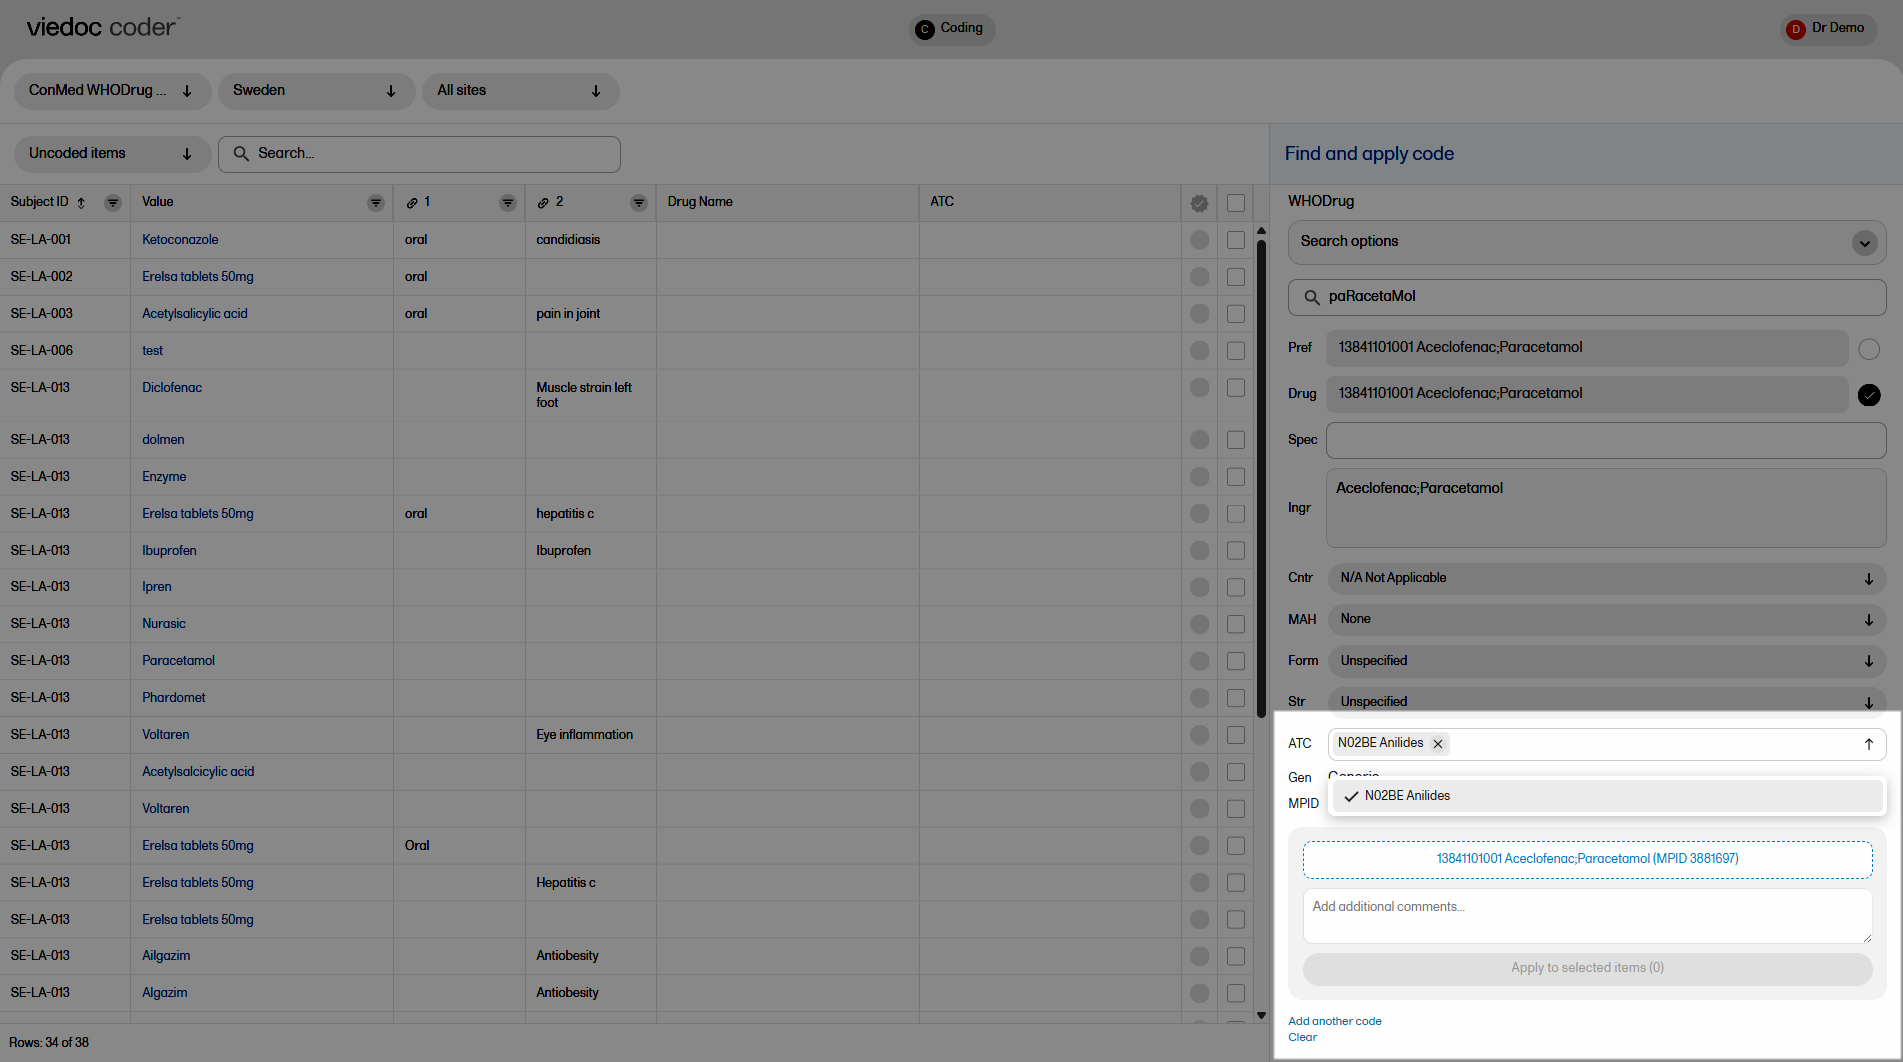Expand the Search options panel

1864,243
